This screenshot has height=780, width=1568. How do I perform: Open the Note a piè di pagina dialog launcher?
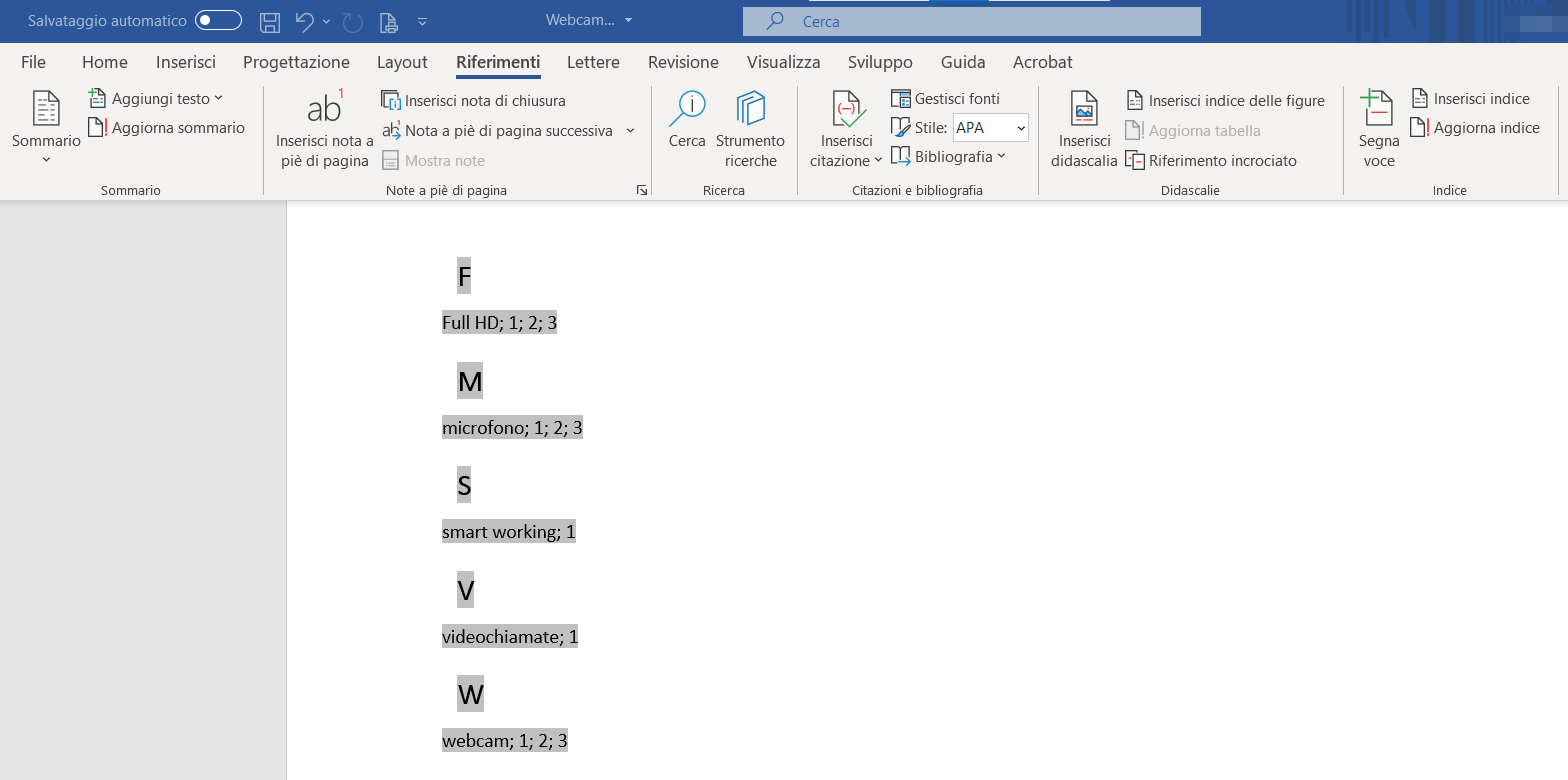pos(642,190)
